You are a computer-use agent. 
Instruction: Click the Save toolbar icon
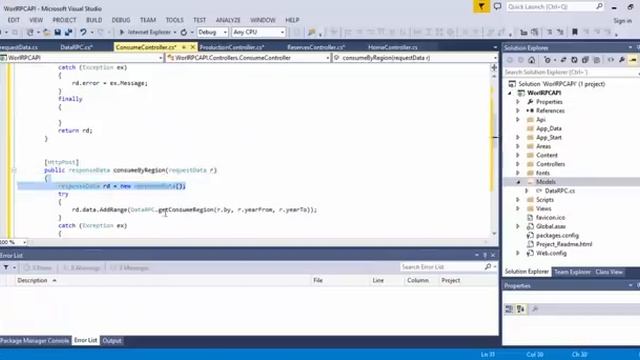tap(58, 32)
